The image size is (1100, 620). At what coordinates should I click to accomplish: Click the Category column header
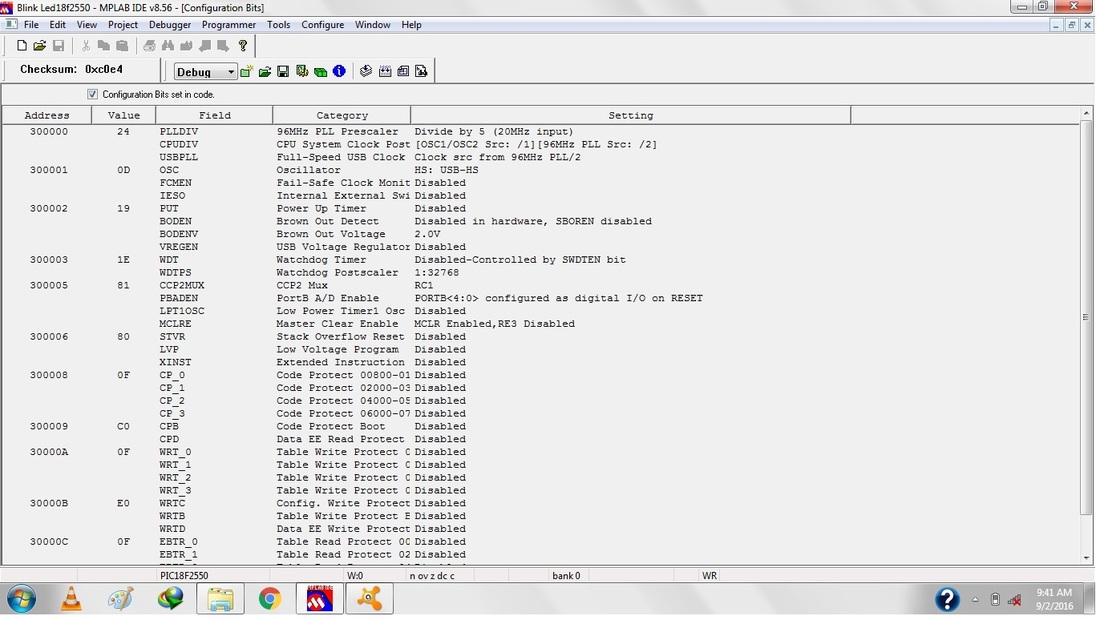[x=342, y=115]
